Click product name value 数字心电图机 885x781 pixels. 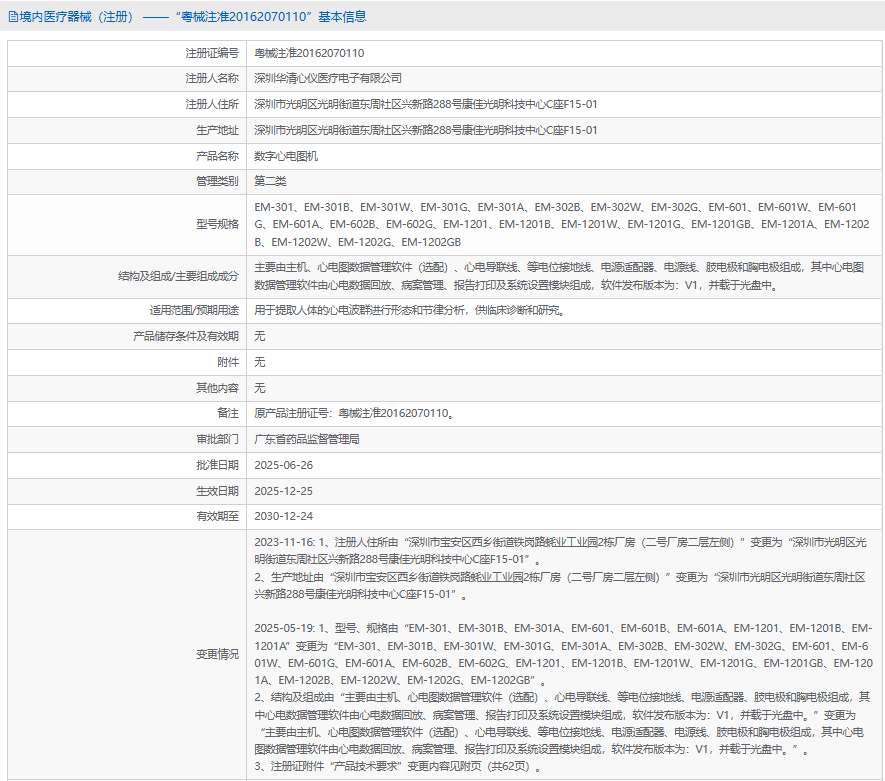[286, 156]
